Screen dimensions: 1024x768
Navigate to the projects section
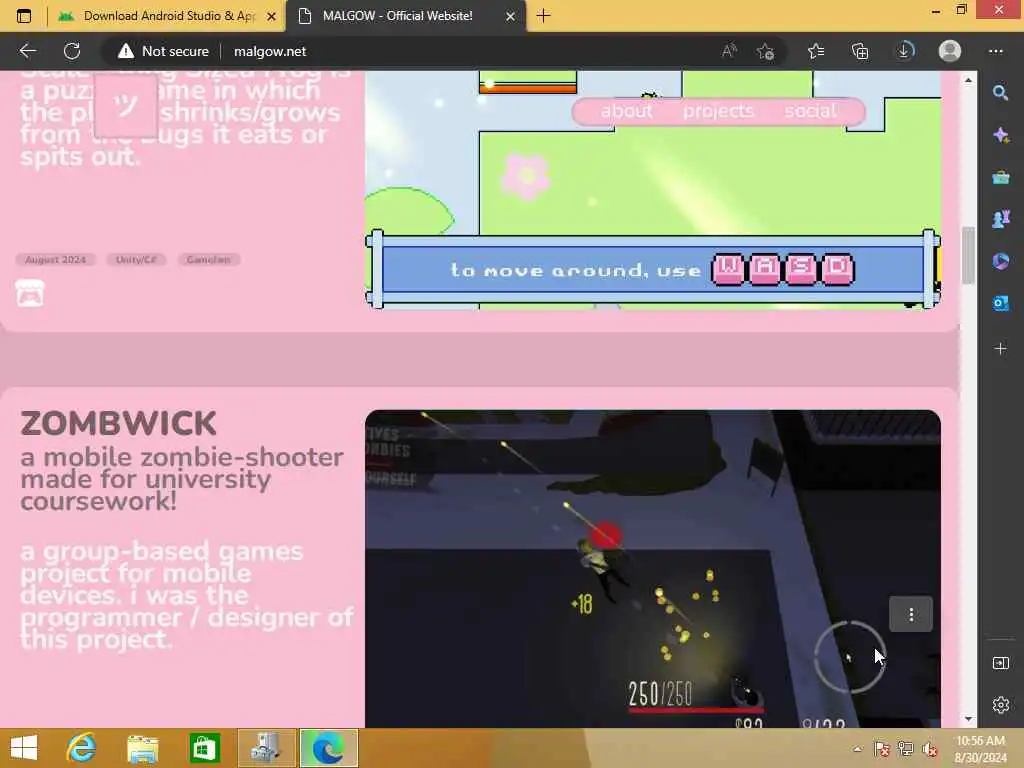[x=718, y=111]
